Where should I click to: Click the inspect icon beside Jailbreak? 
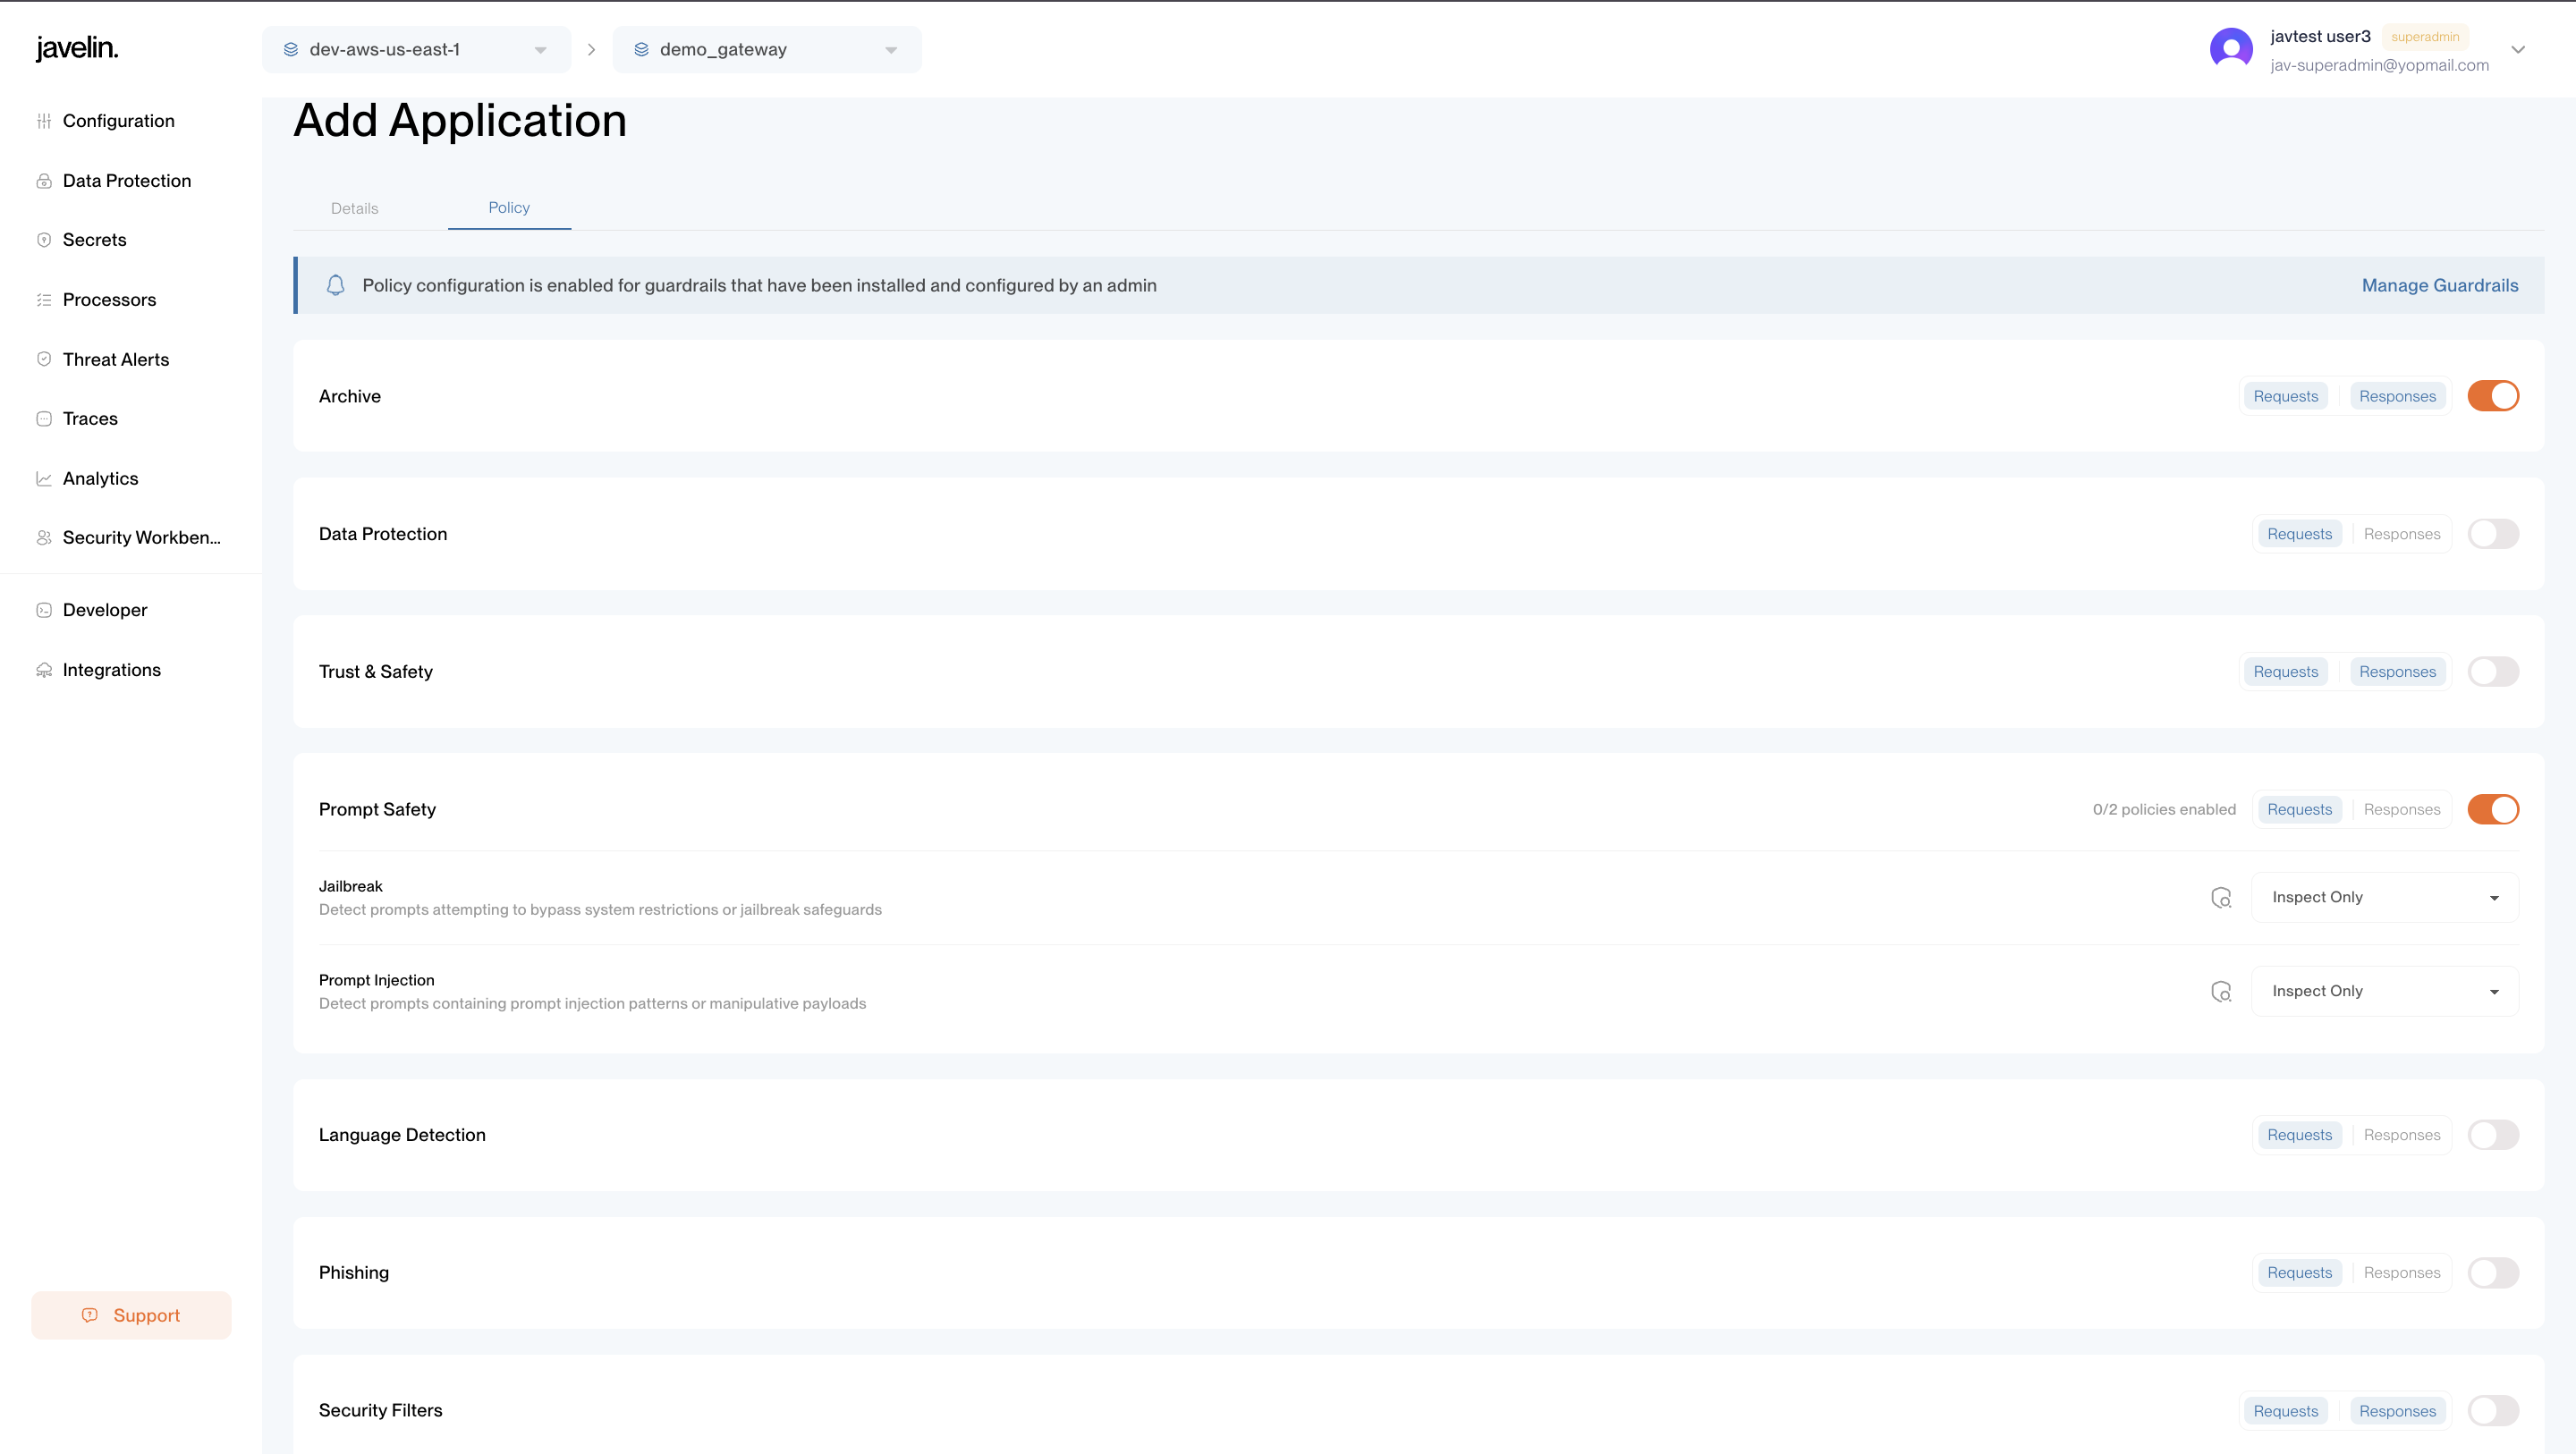2221,898
